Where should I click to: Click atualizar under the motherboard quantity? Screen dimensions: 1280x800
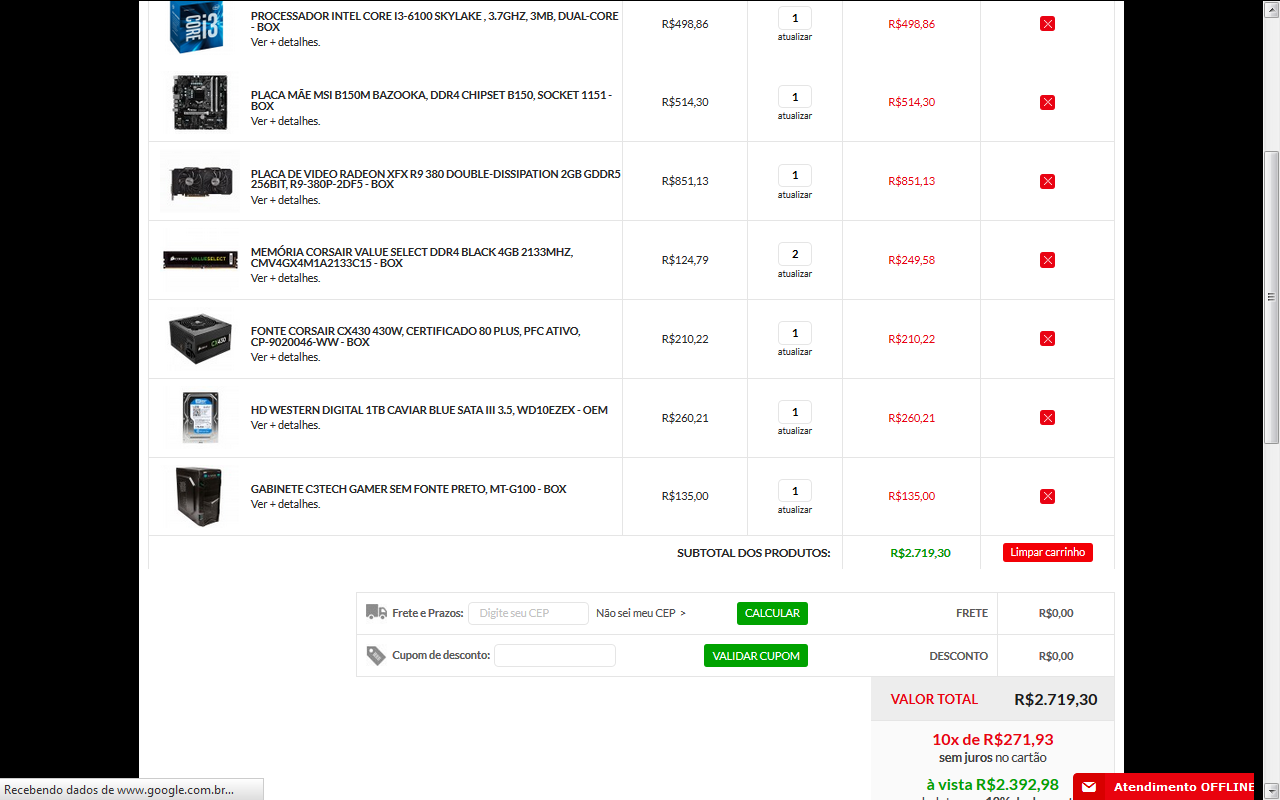(x=795, y=116)
